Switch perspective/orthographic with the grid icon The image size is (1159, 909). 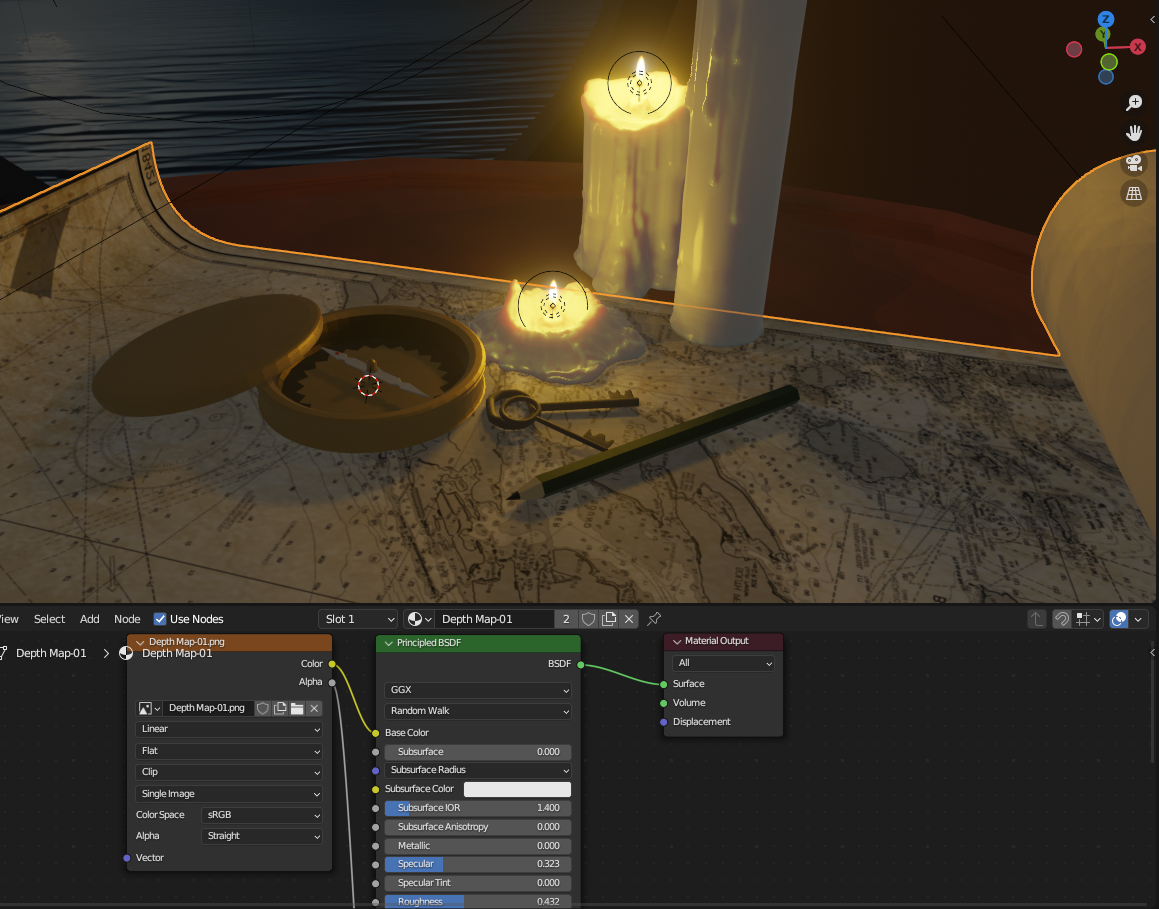click(1134, 194)
